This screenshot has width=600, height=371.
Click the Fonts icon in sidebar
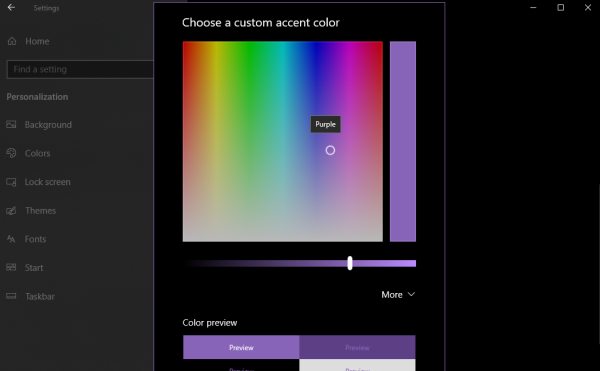[x=11, y=239]
